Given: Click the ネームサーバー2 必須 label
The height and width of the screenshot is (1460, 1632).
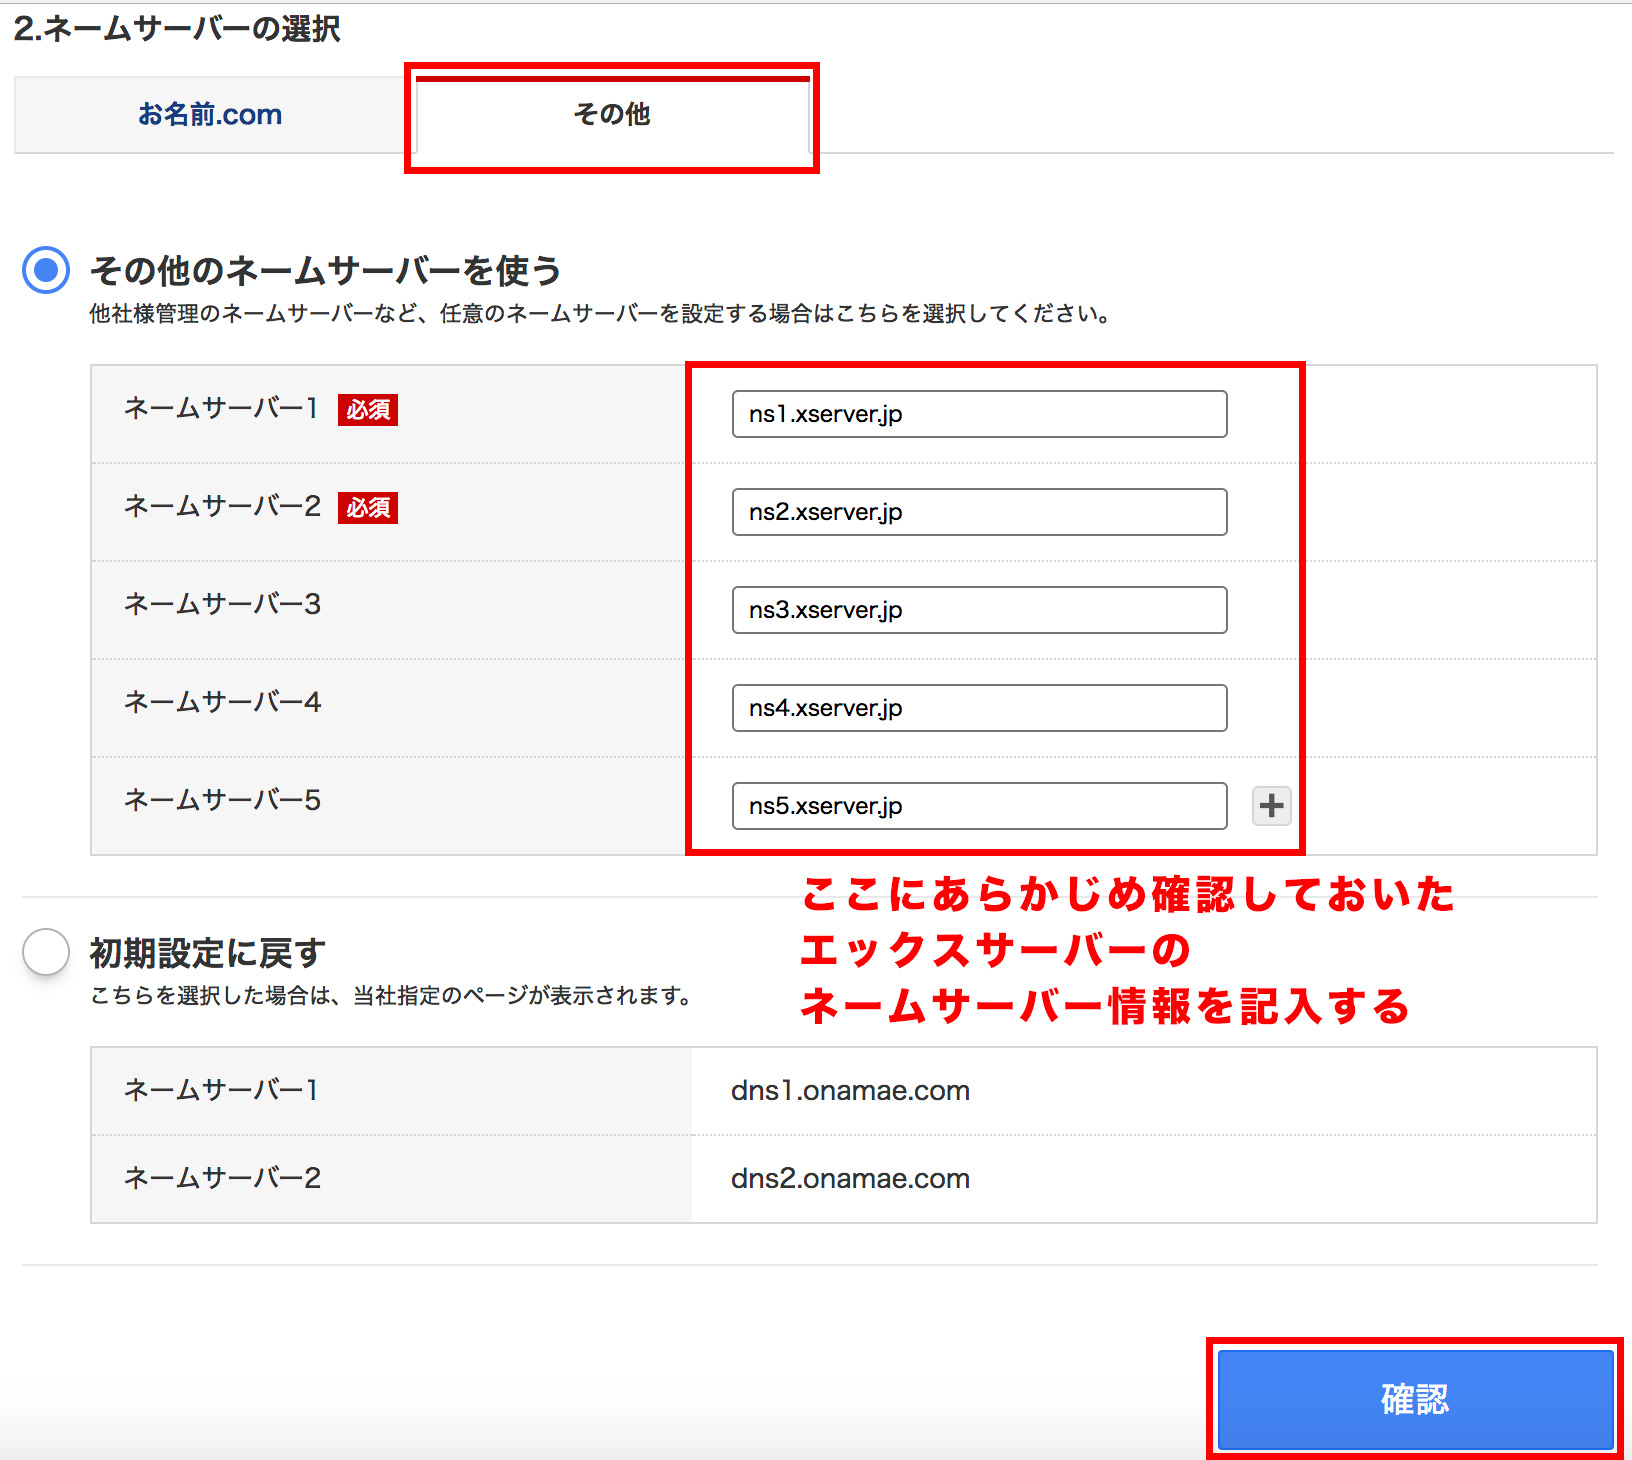Looking at the screenshot, I should [260, 507].
